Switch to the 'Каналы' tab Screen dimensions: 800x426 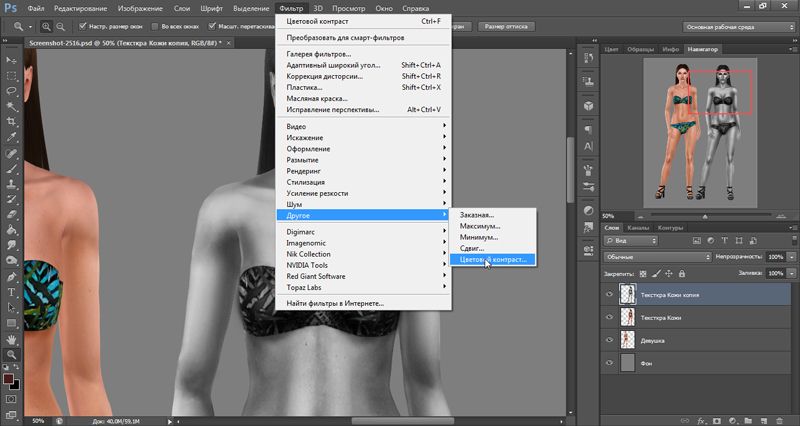pos(638,228)
